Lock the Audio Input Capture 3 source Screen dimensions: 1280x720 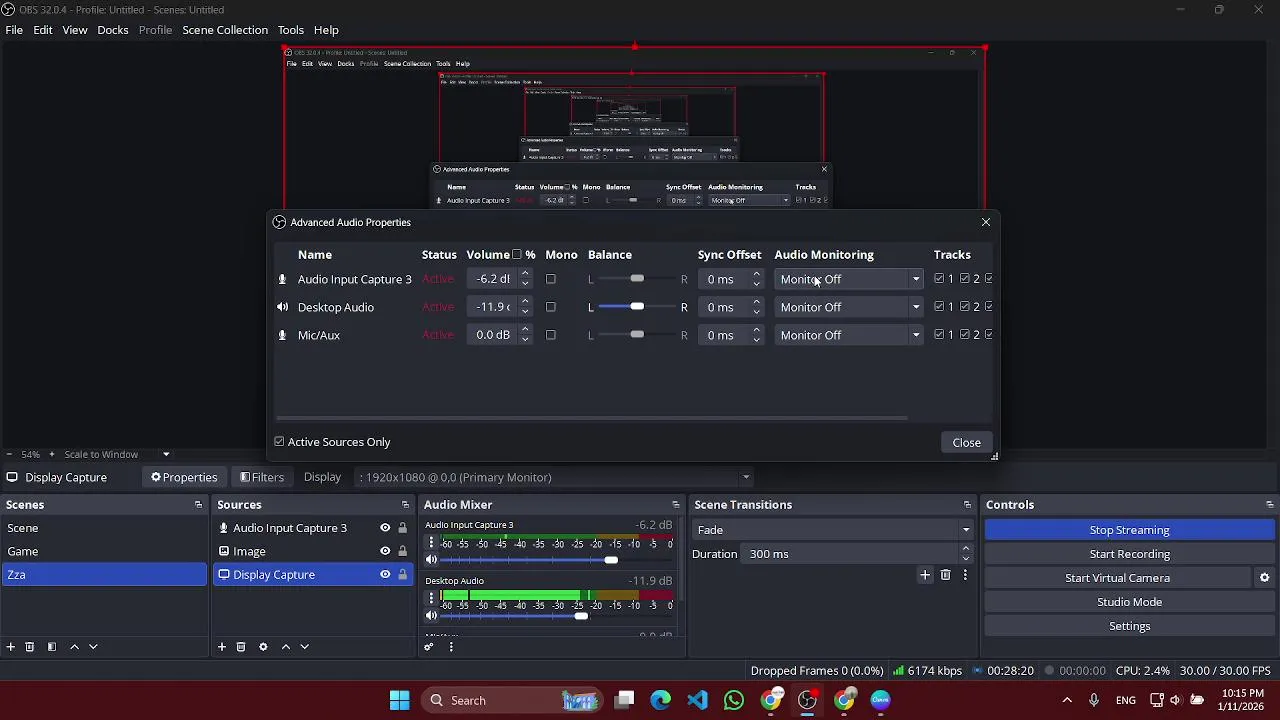[403, 528]
